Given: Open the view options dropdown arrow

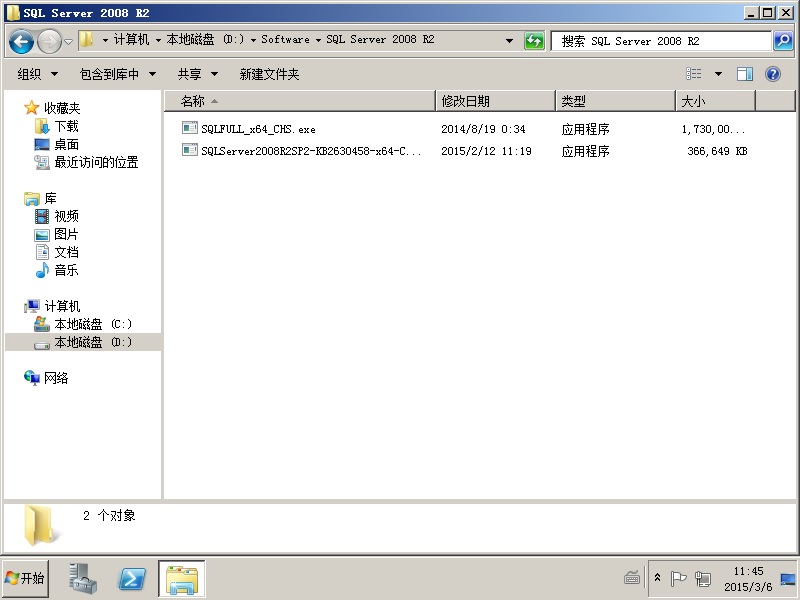Looking at the screenshot, I should [x=718, y=74].
